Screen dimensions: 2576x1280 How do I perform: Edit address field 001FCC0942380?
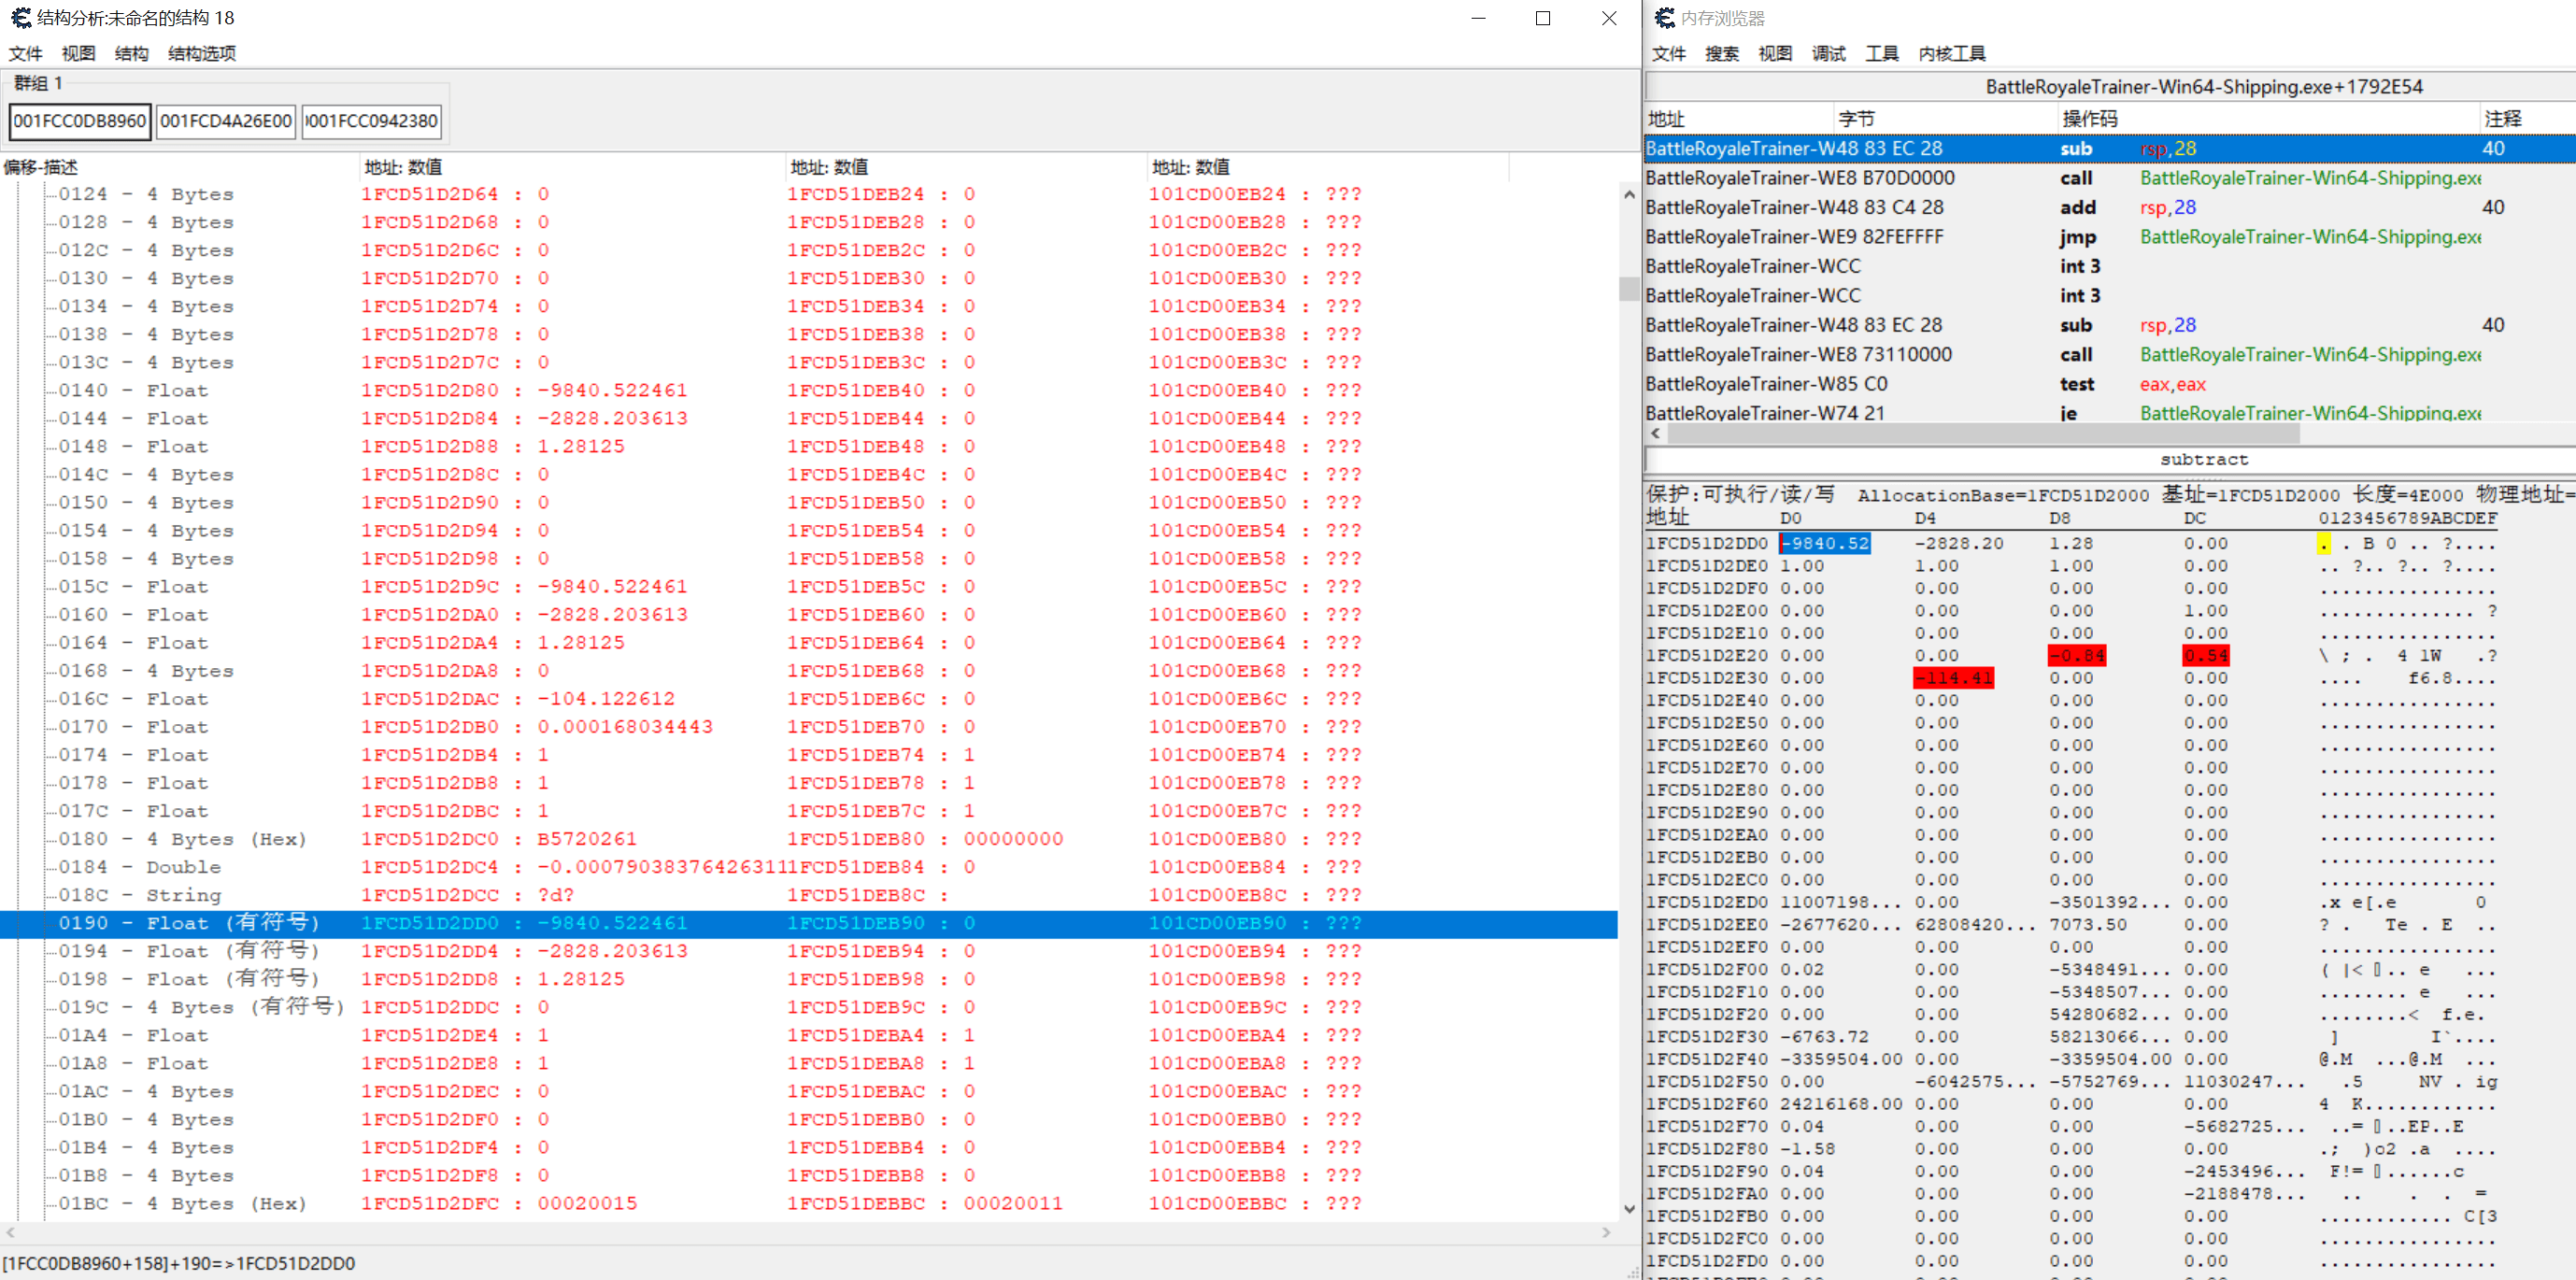click(x=371, y=121)
